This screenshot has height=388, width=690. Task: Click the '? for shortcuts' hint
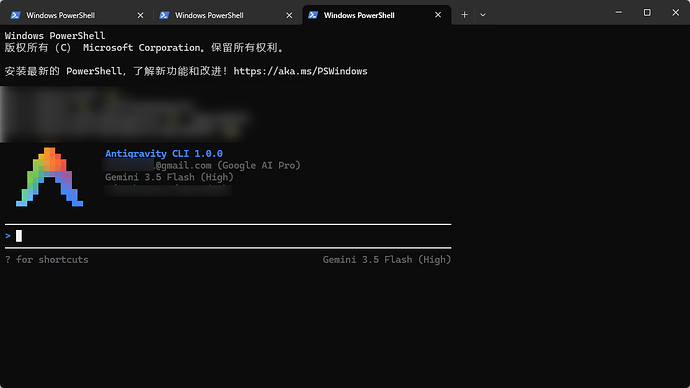(x=47, y=260)
